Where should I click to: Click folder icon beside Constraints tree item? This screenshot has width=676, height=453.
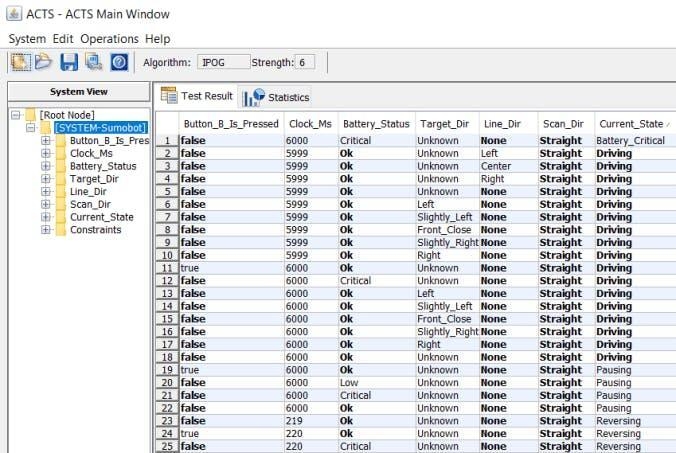[x=61, y=230]
